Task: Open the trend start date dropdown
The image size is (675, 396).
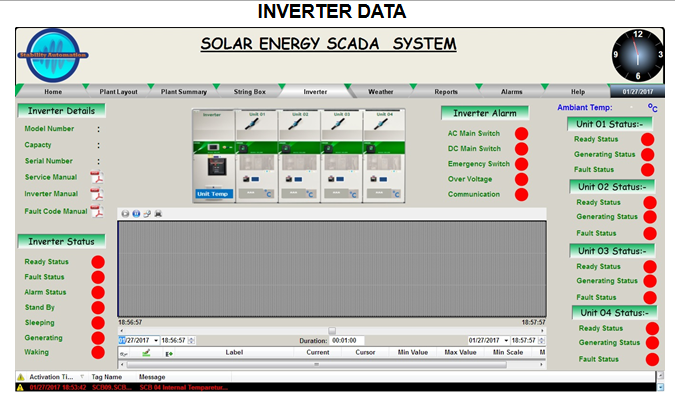Action: pos(156,340)
